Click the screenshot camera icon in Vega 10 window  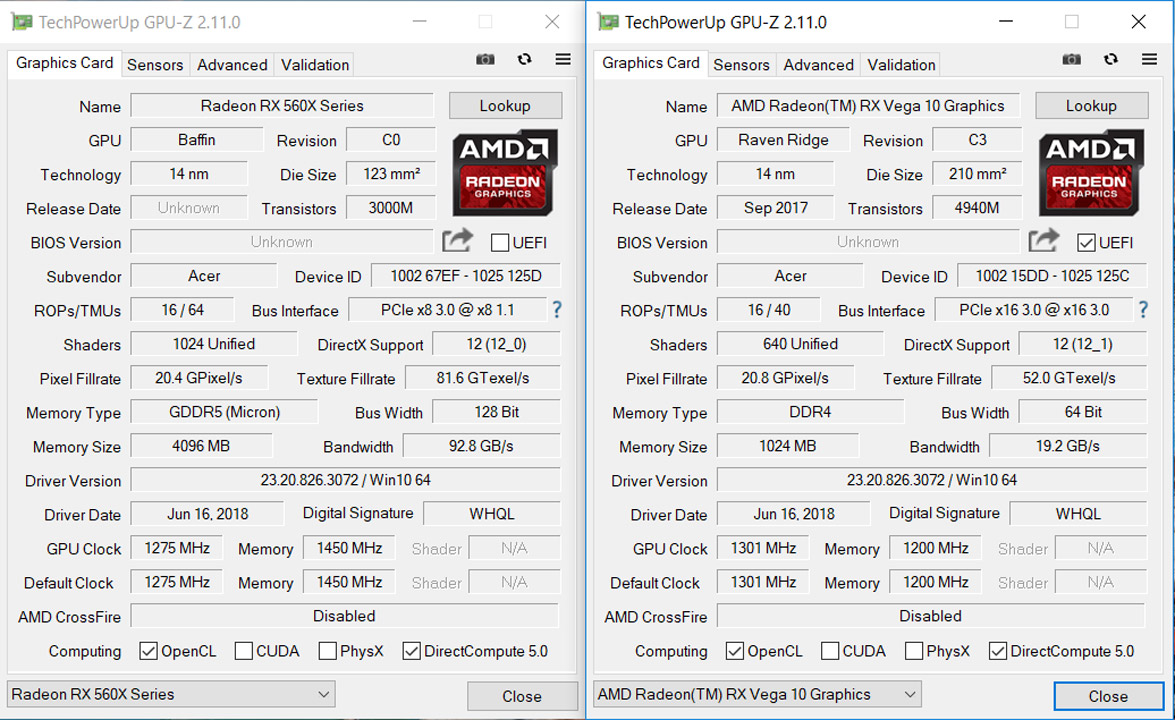(1072, 59)
